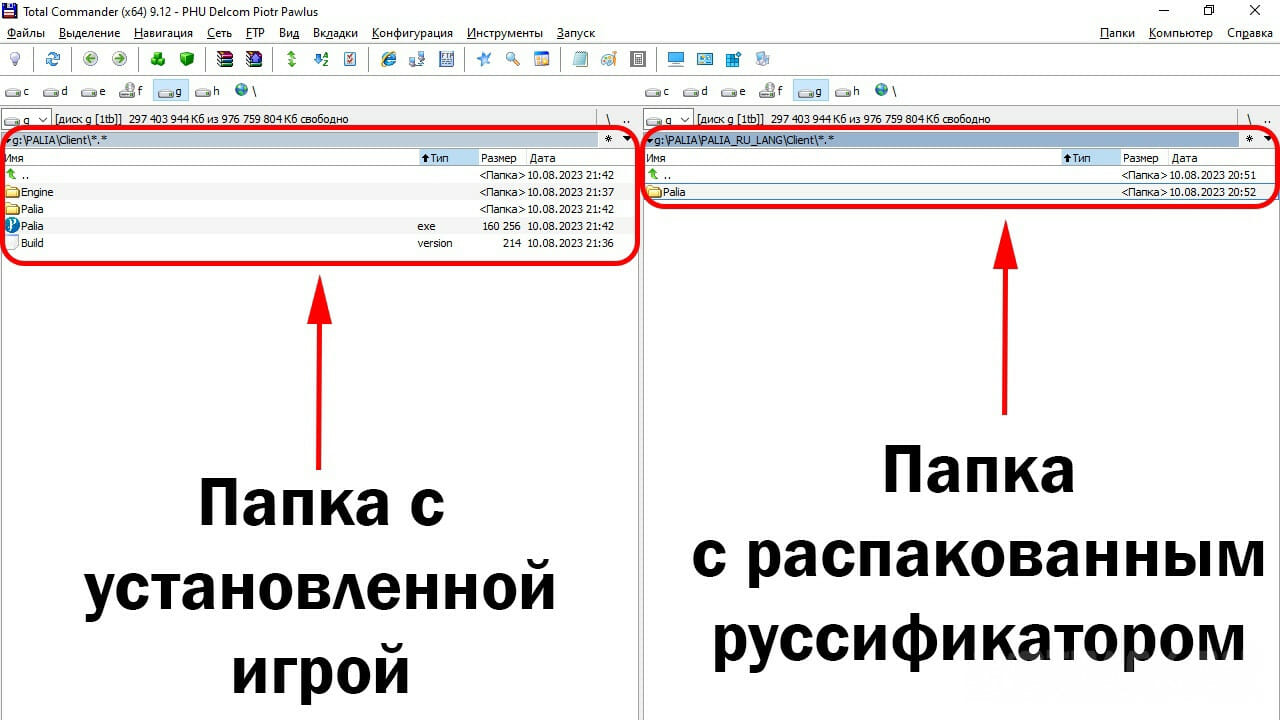Image resolution: width=1280 pixels, height=720 pixels.
Task: Switch left panel to drive f
Action: pos(132,91)
